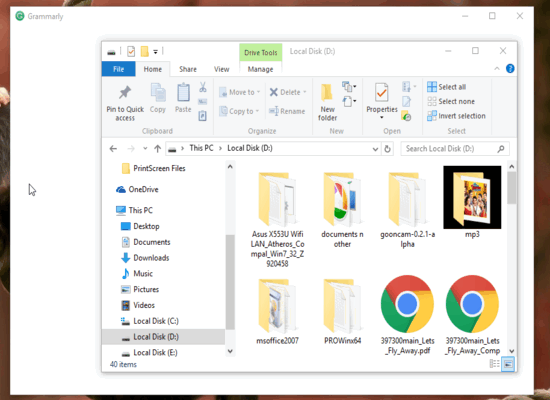Screen dimensions: 550x400
Task: Click Select none
Action: pos(451,101)
